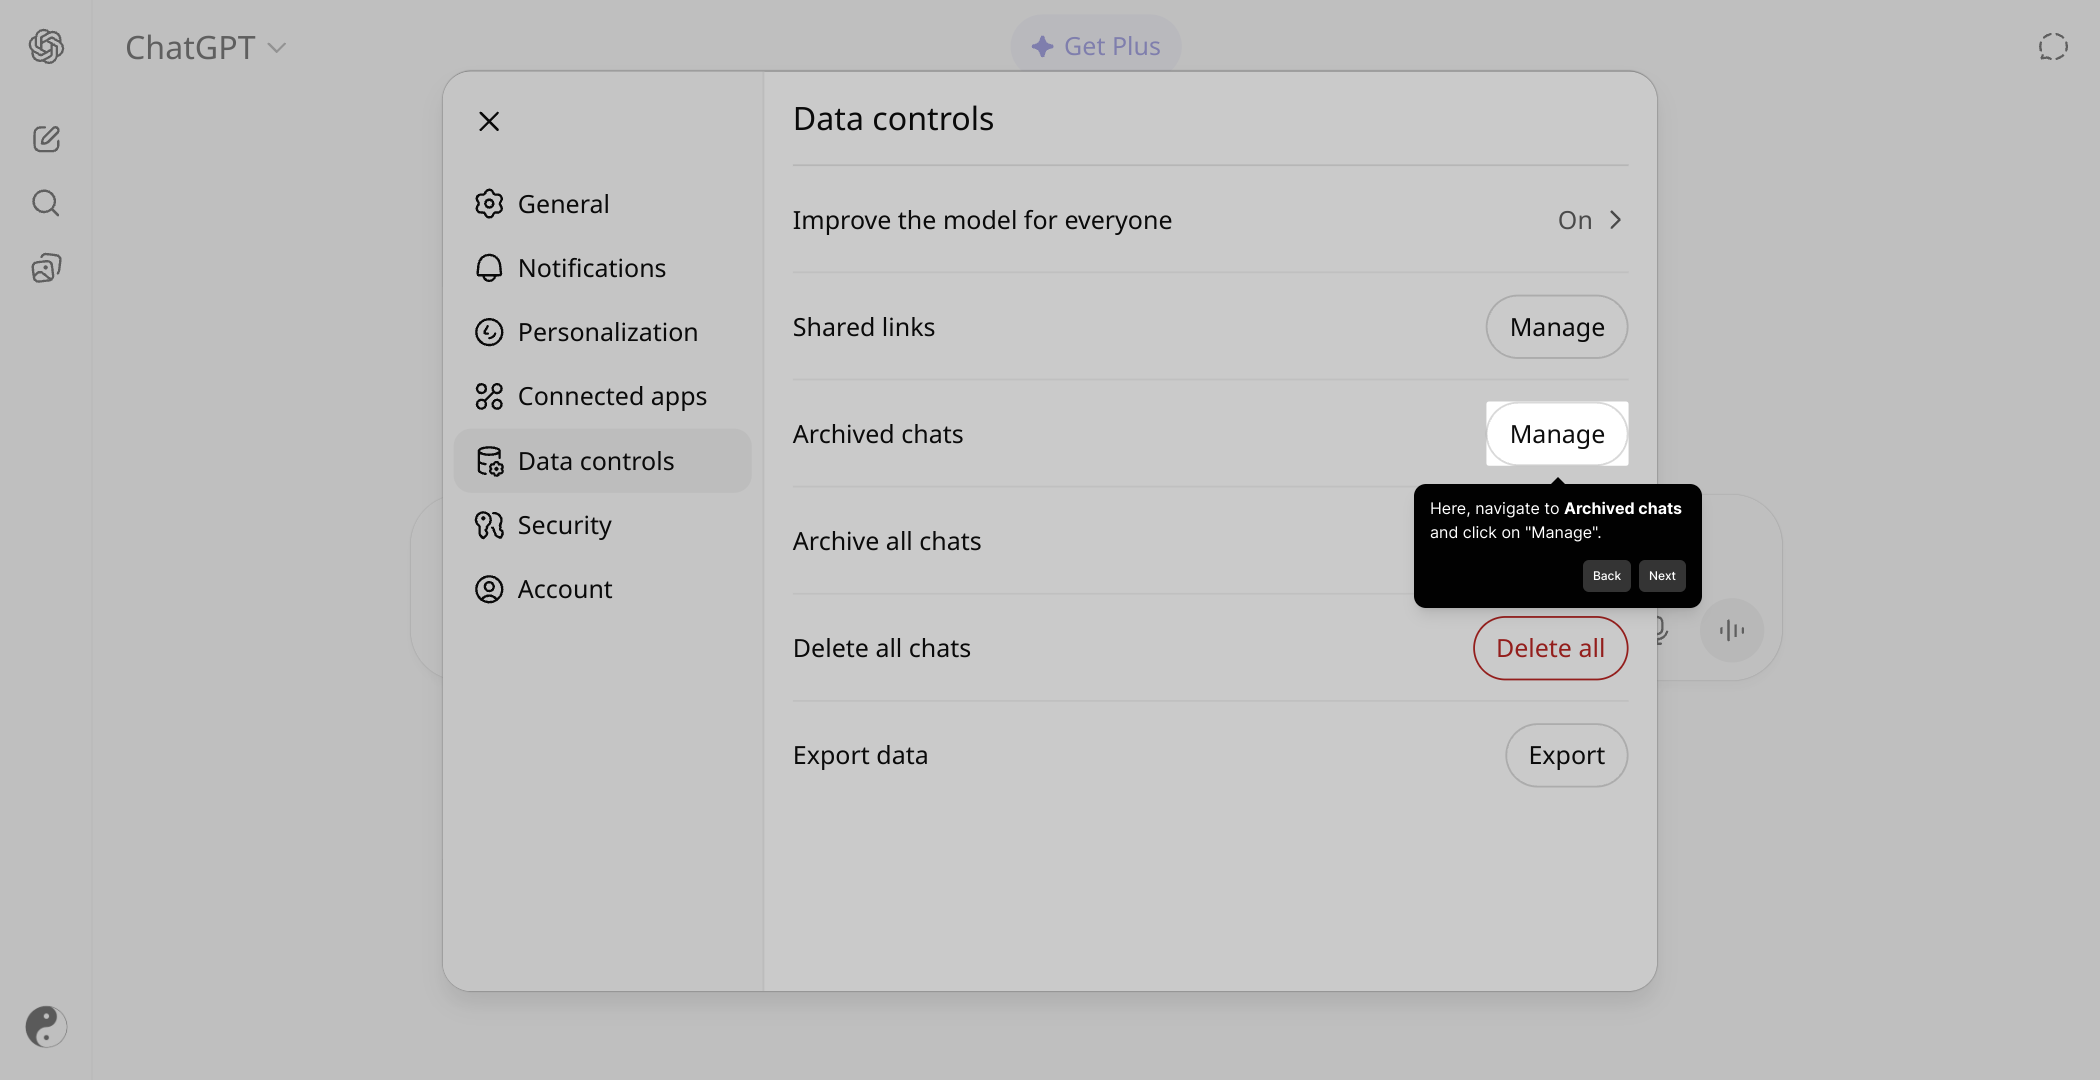Open the General settings tab
2100x1080 pixels.
click(602, 204)
